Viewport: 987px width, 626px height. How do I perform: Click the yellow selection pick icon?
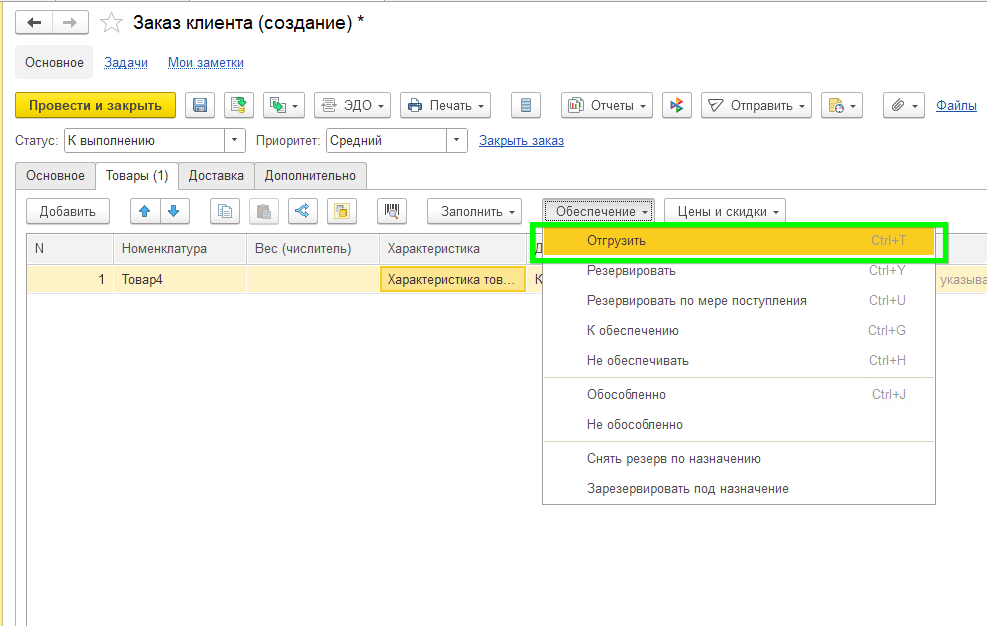[x=342, y=212]
